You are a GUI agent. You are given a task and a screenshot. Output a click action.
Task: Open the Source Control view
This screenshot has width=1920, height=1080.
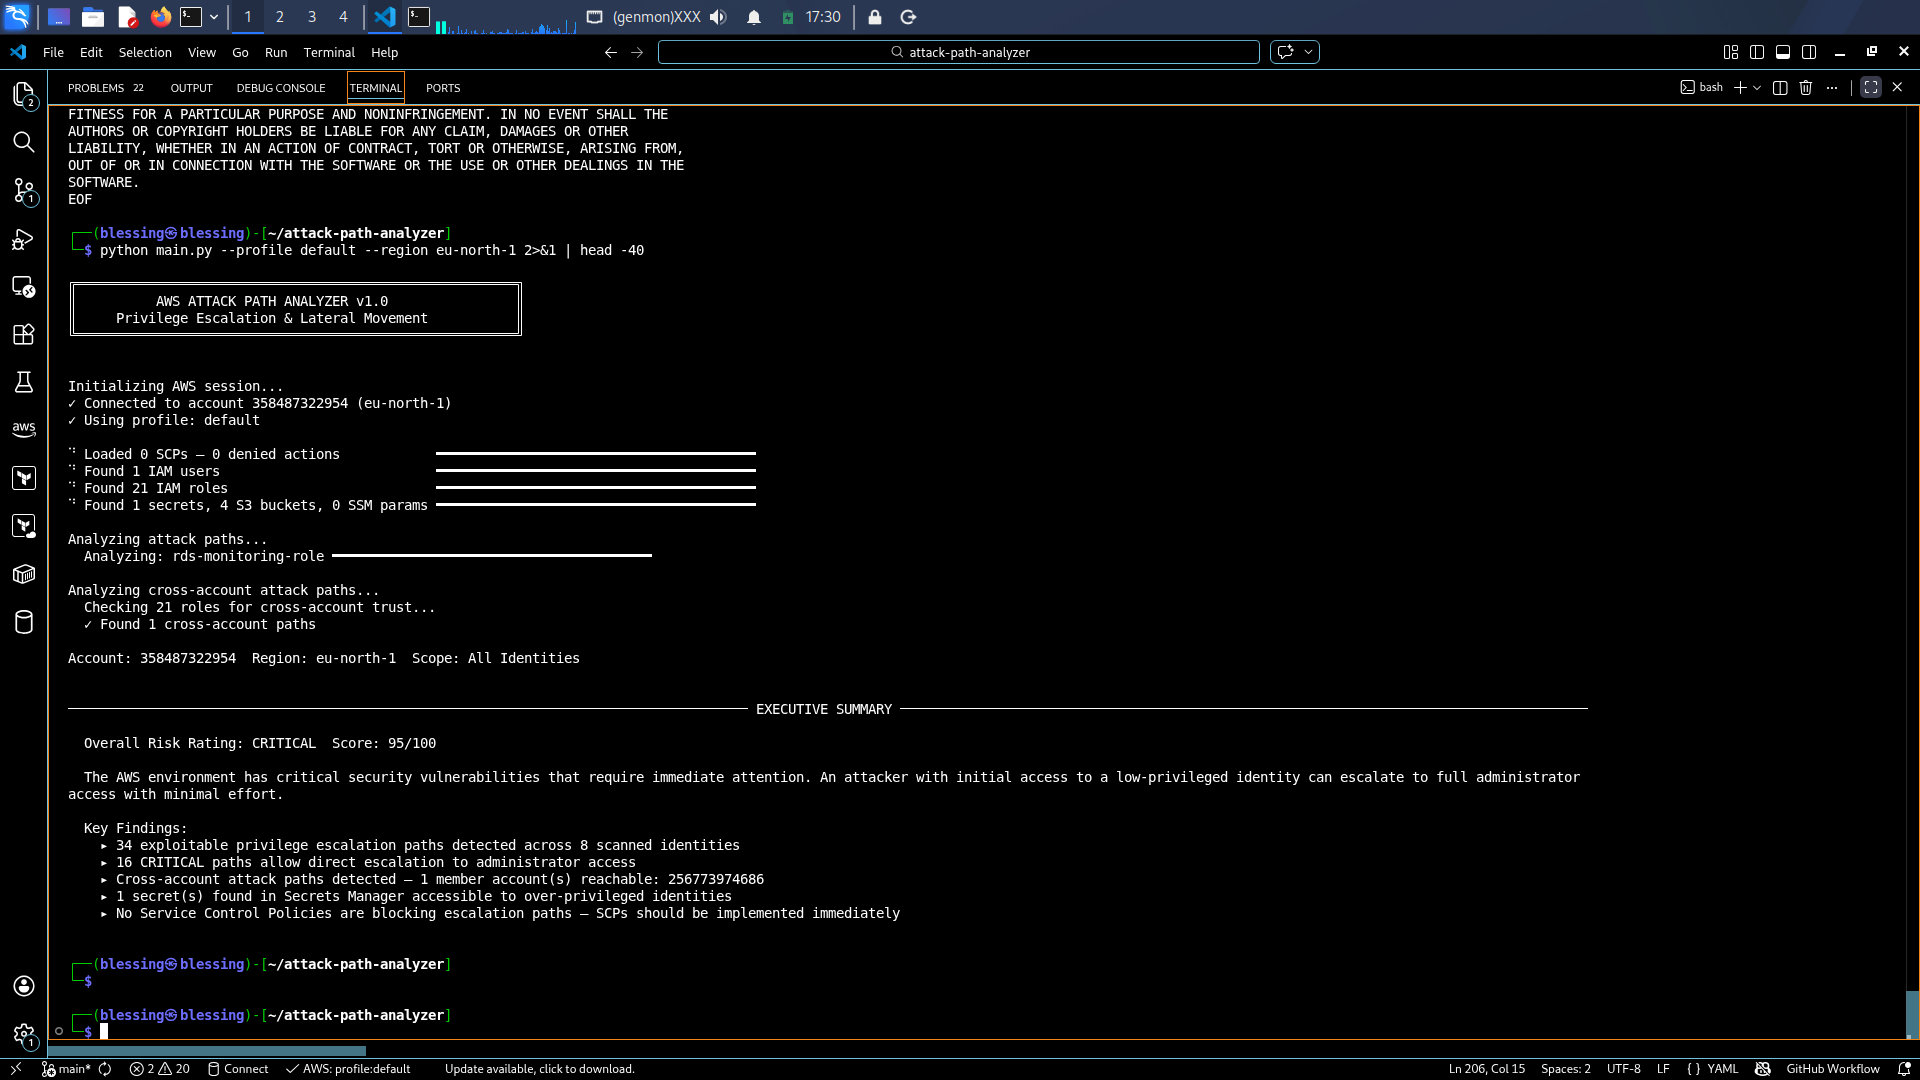click(x=24, y=190)
